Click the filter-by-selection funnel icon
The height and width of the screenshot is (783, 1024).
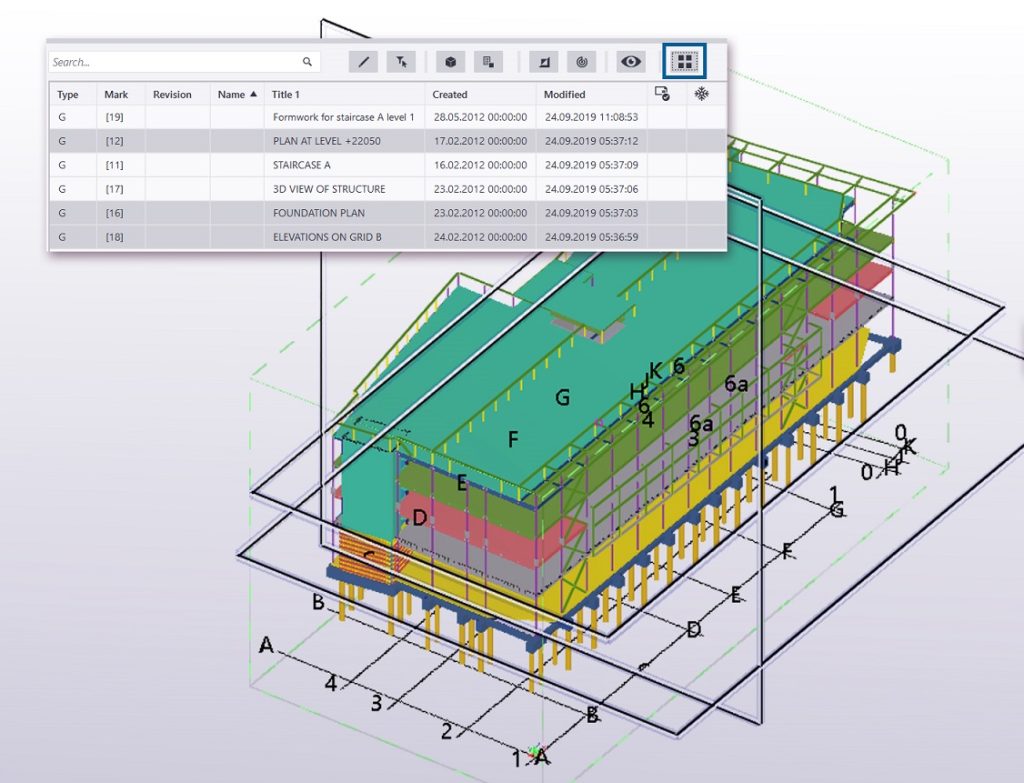pyautogui.click(x=401, y=62)
